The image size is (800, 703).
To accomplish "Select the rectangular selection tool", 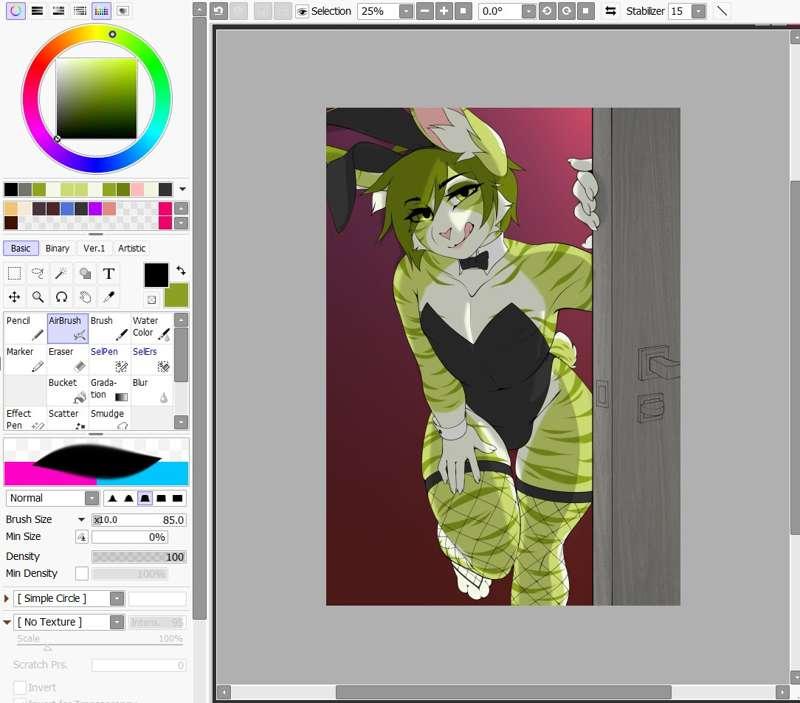I will [x=14, y=274].
